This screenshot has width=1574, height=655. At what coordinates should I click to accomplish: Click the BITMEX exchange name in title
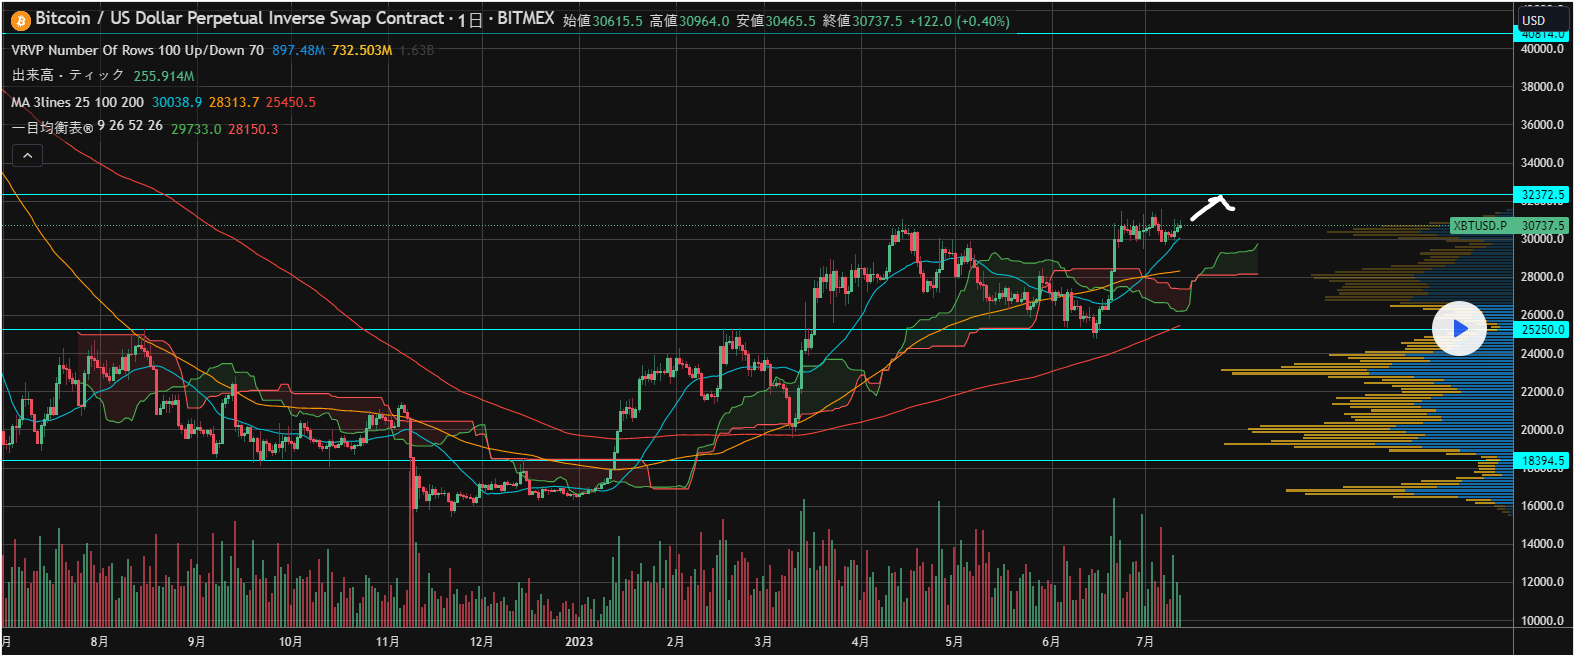[526, 19]
